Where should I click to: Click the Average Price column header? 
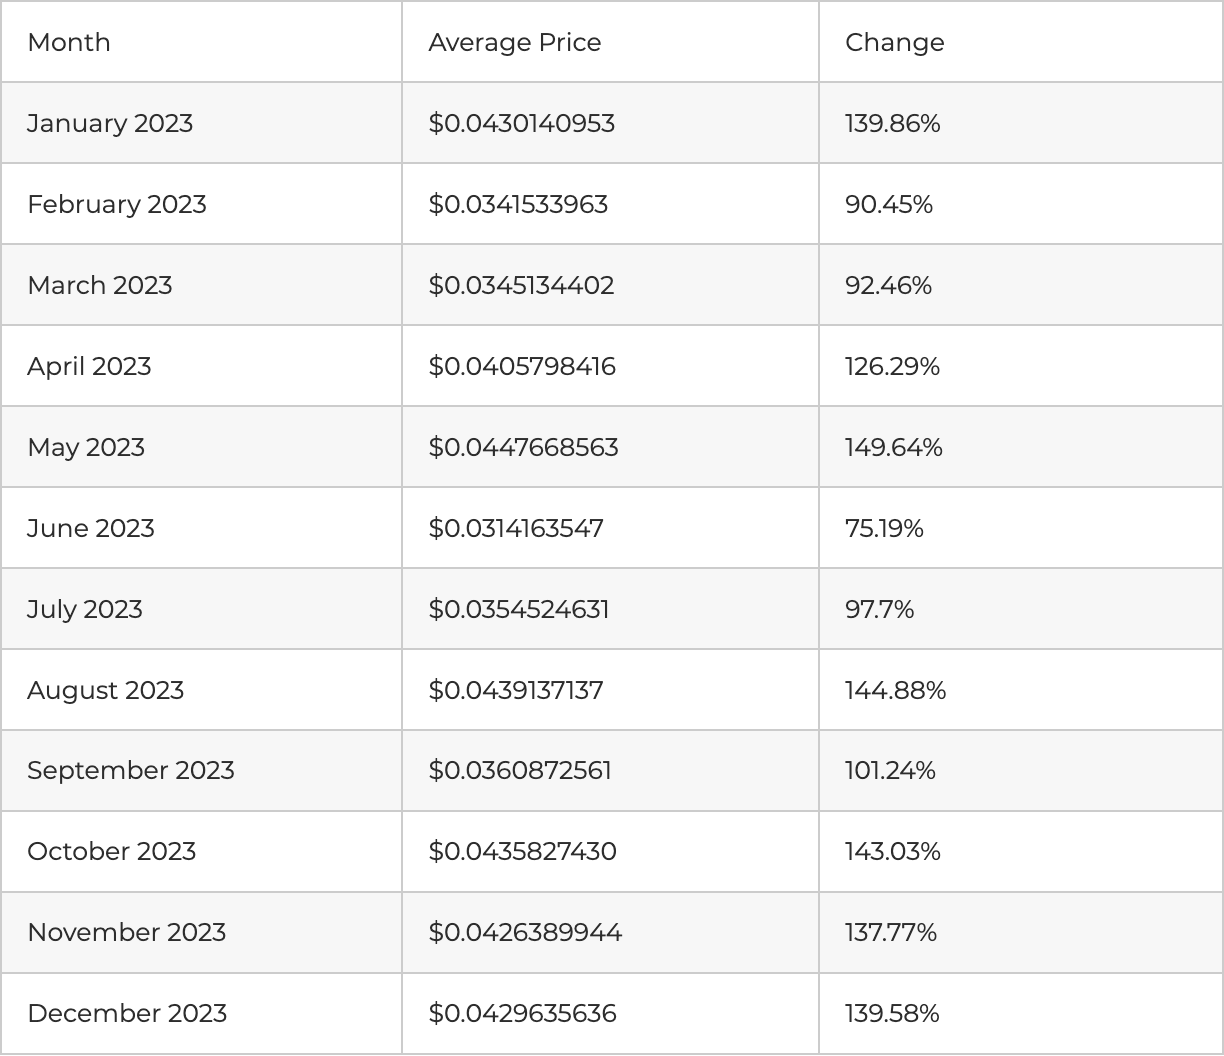(x=514, y=42)
